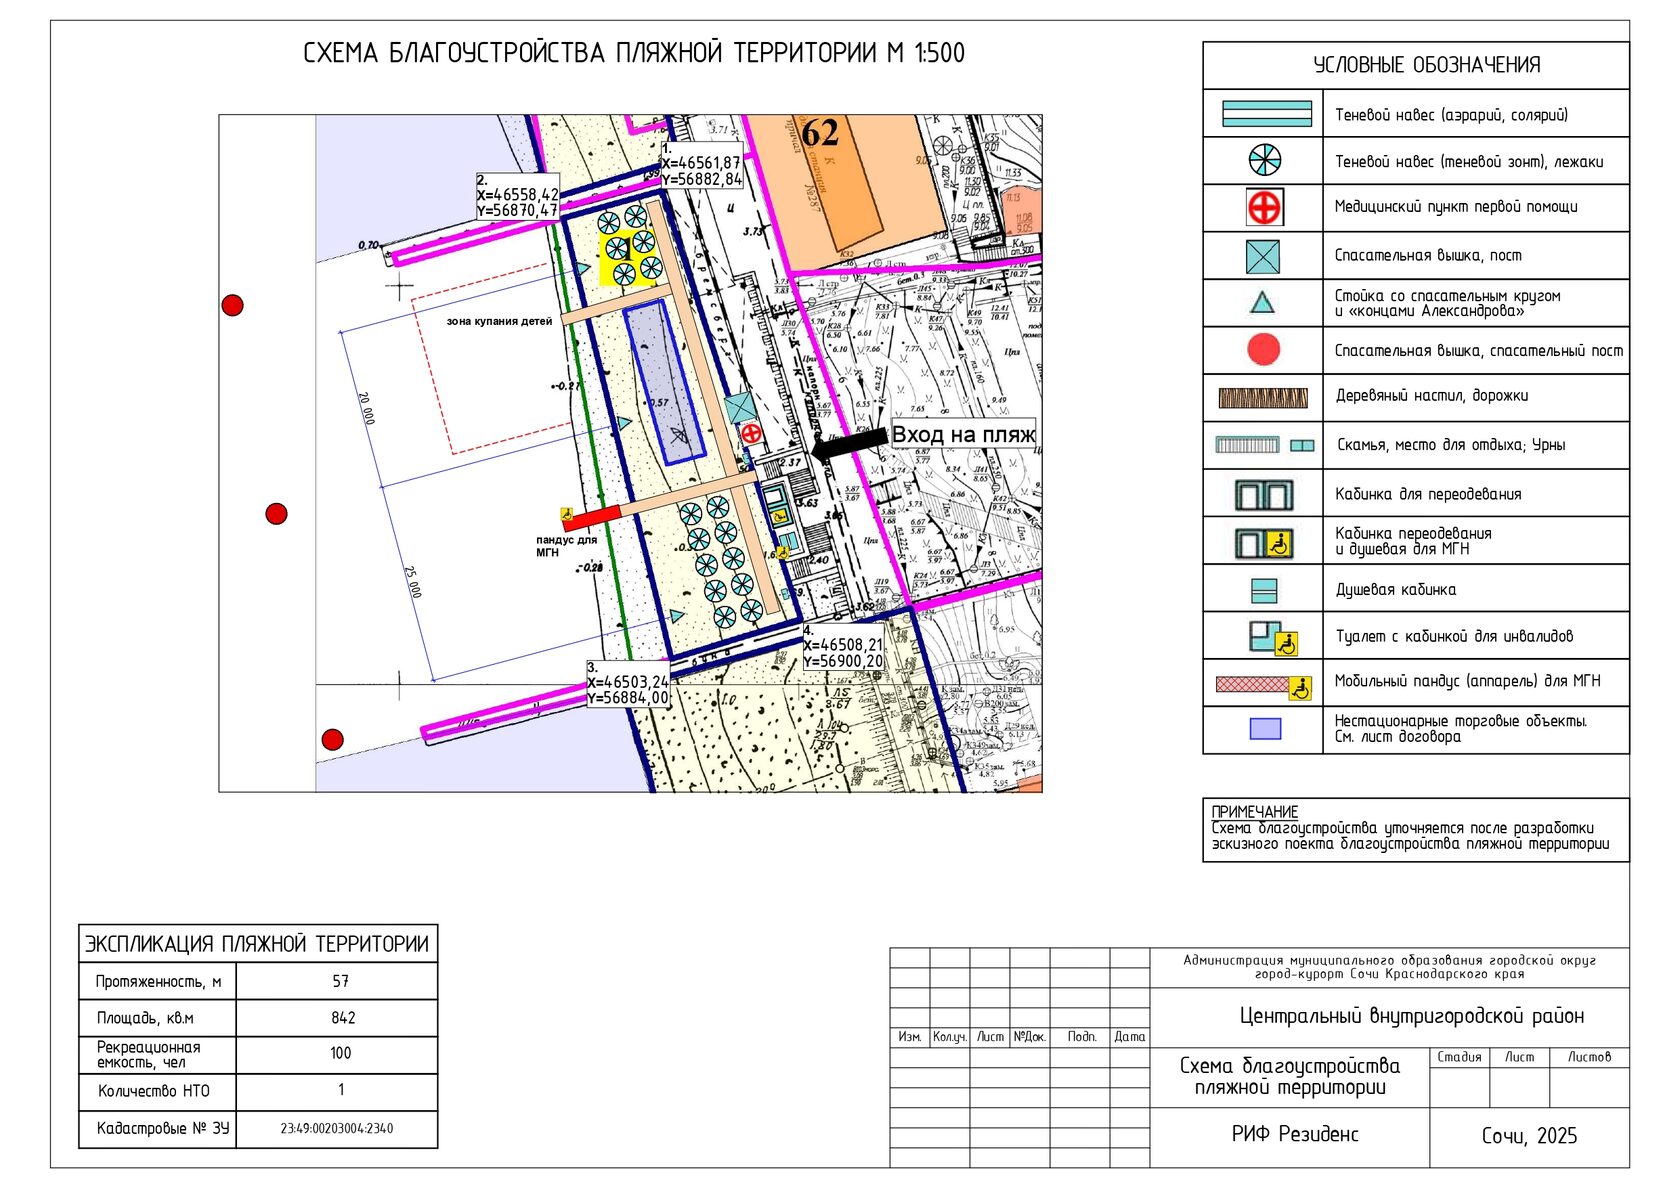This screenshot has height=1188, width=1680.
Task: Click the wheelchair sign beside the map ramp
Action: [566, 514]
